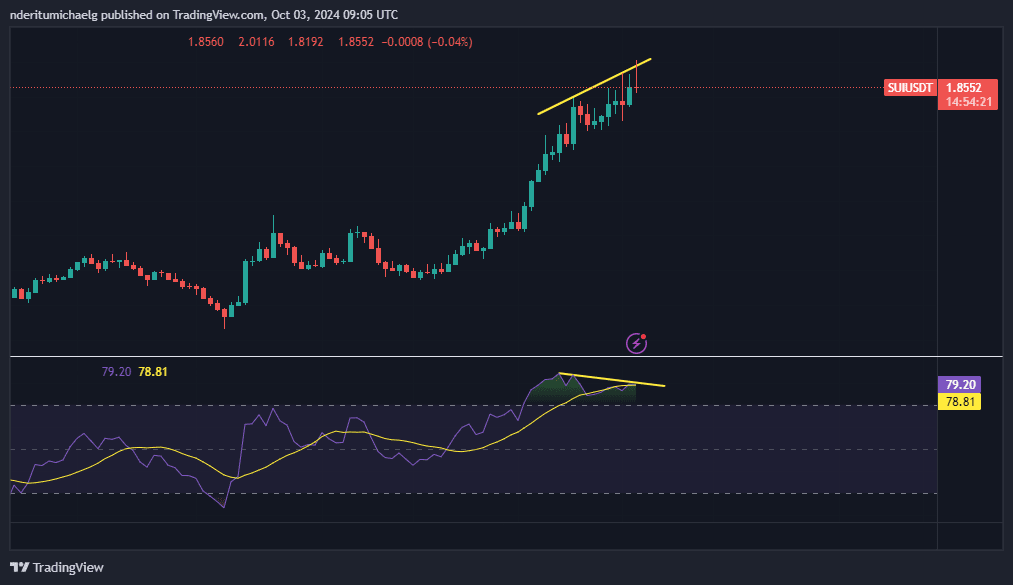Screen dimensions: 1013x585
Task: Select the yellow trendline above price candles
Action: coord(594,87)
